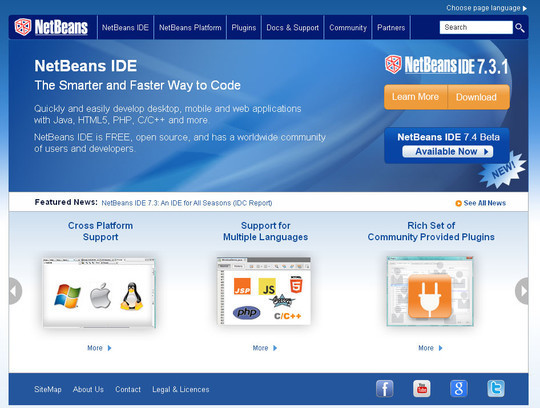Click the arrow beside Cross Platform More
Viewport: 540px width, 408px height.
pyautogui.click(x=110, y=348)
